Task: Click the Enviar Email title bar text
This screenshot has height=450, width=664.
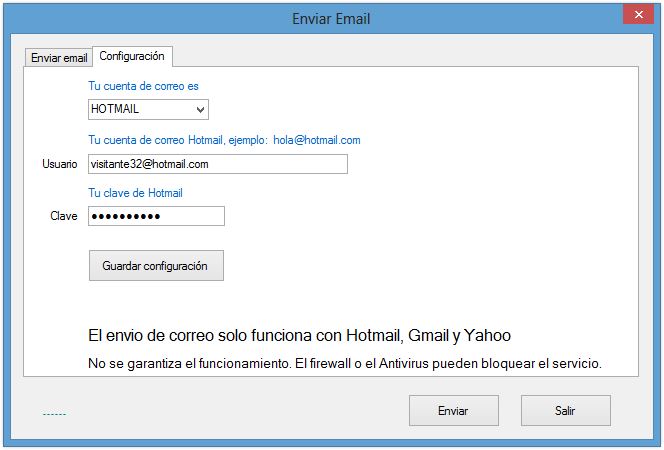Action: point(331,19)
